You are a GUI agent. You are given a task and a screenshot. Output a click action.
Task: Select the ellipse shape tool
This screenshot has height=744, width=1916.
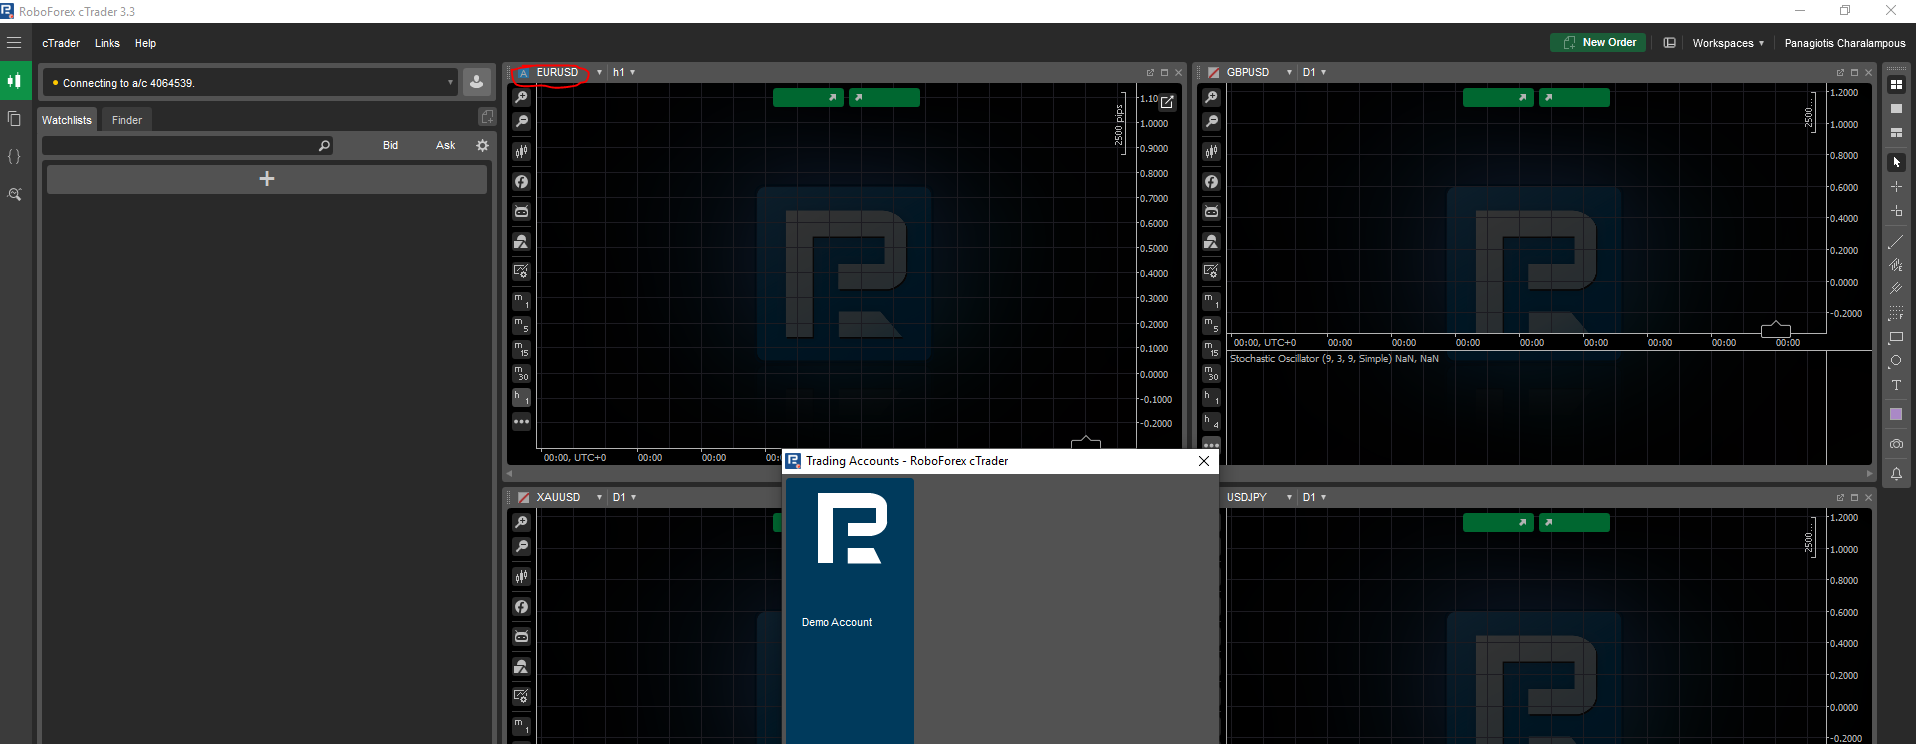point(1896,361)
